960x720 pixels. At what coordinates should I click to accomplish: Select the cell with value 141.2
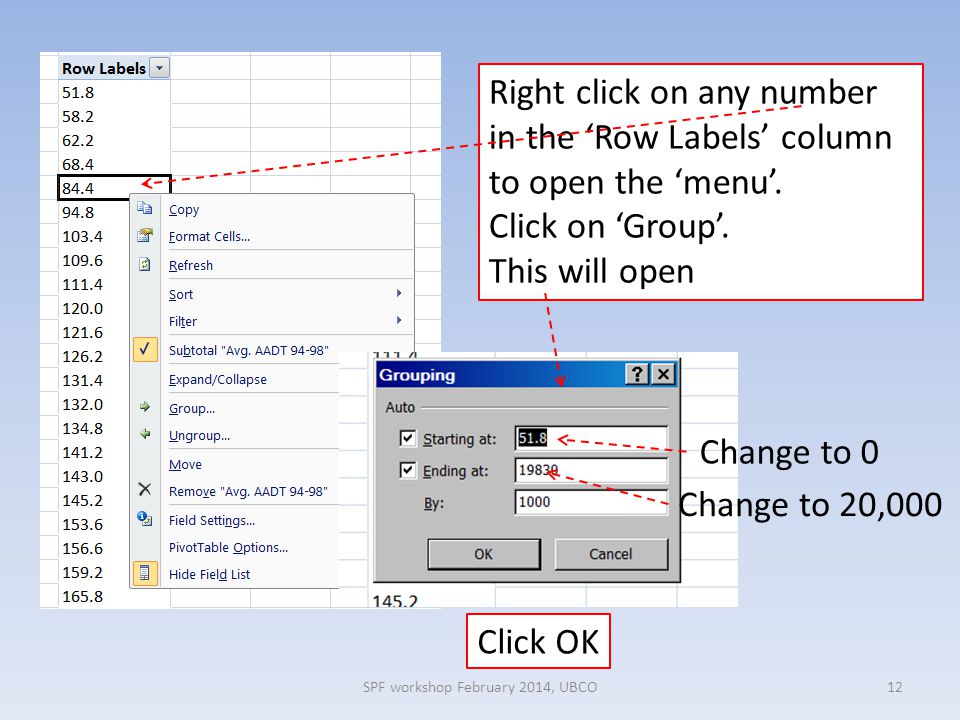coord(94,452)
